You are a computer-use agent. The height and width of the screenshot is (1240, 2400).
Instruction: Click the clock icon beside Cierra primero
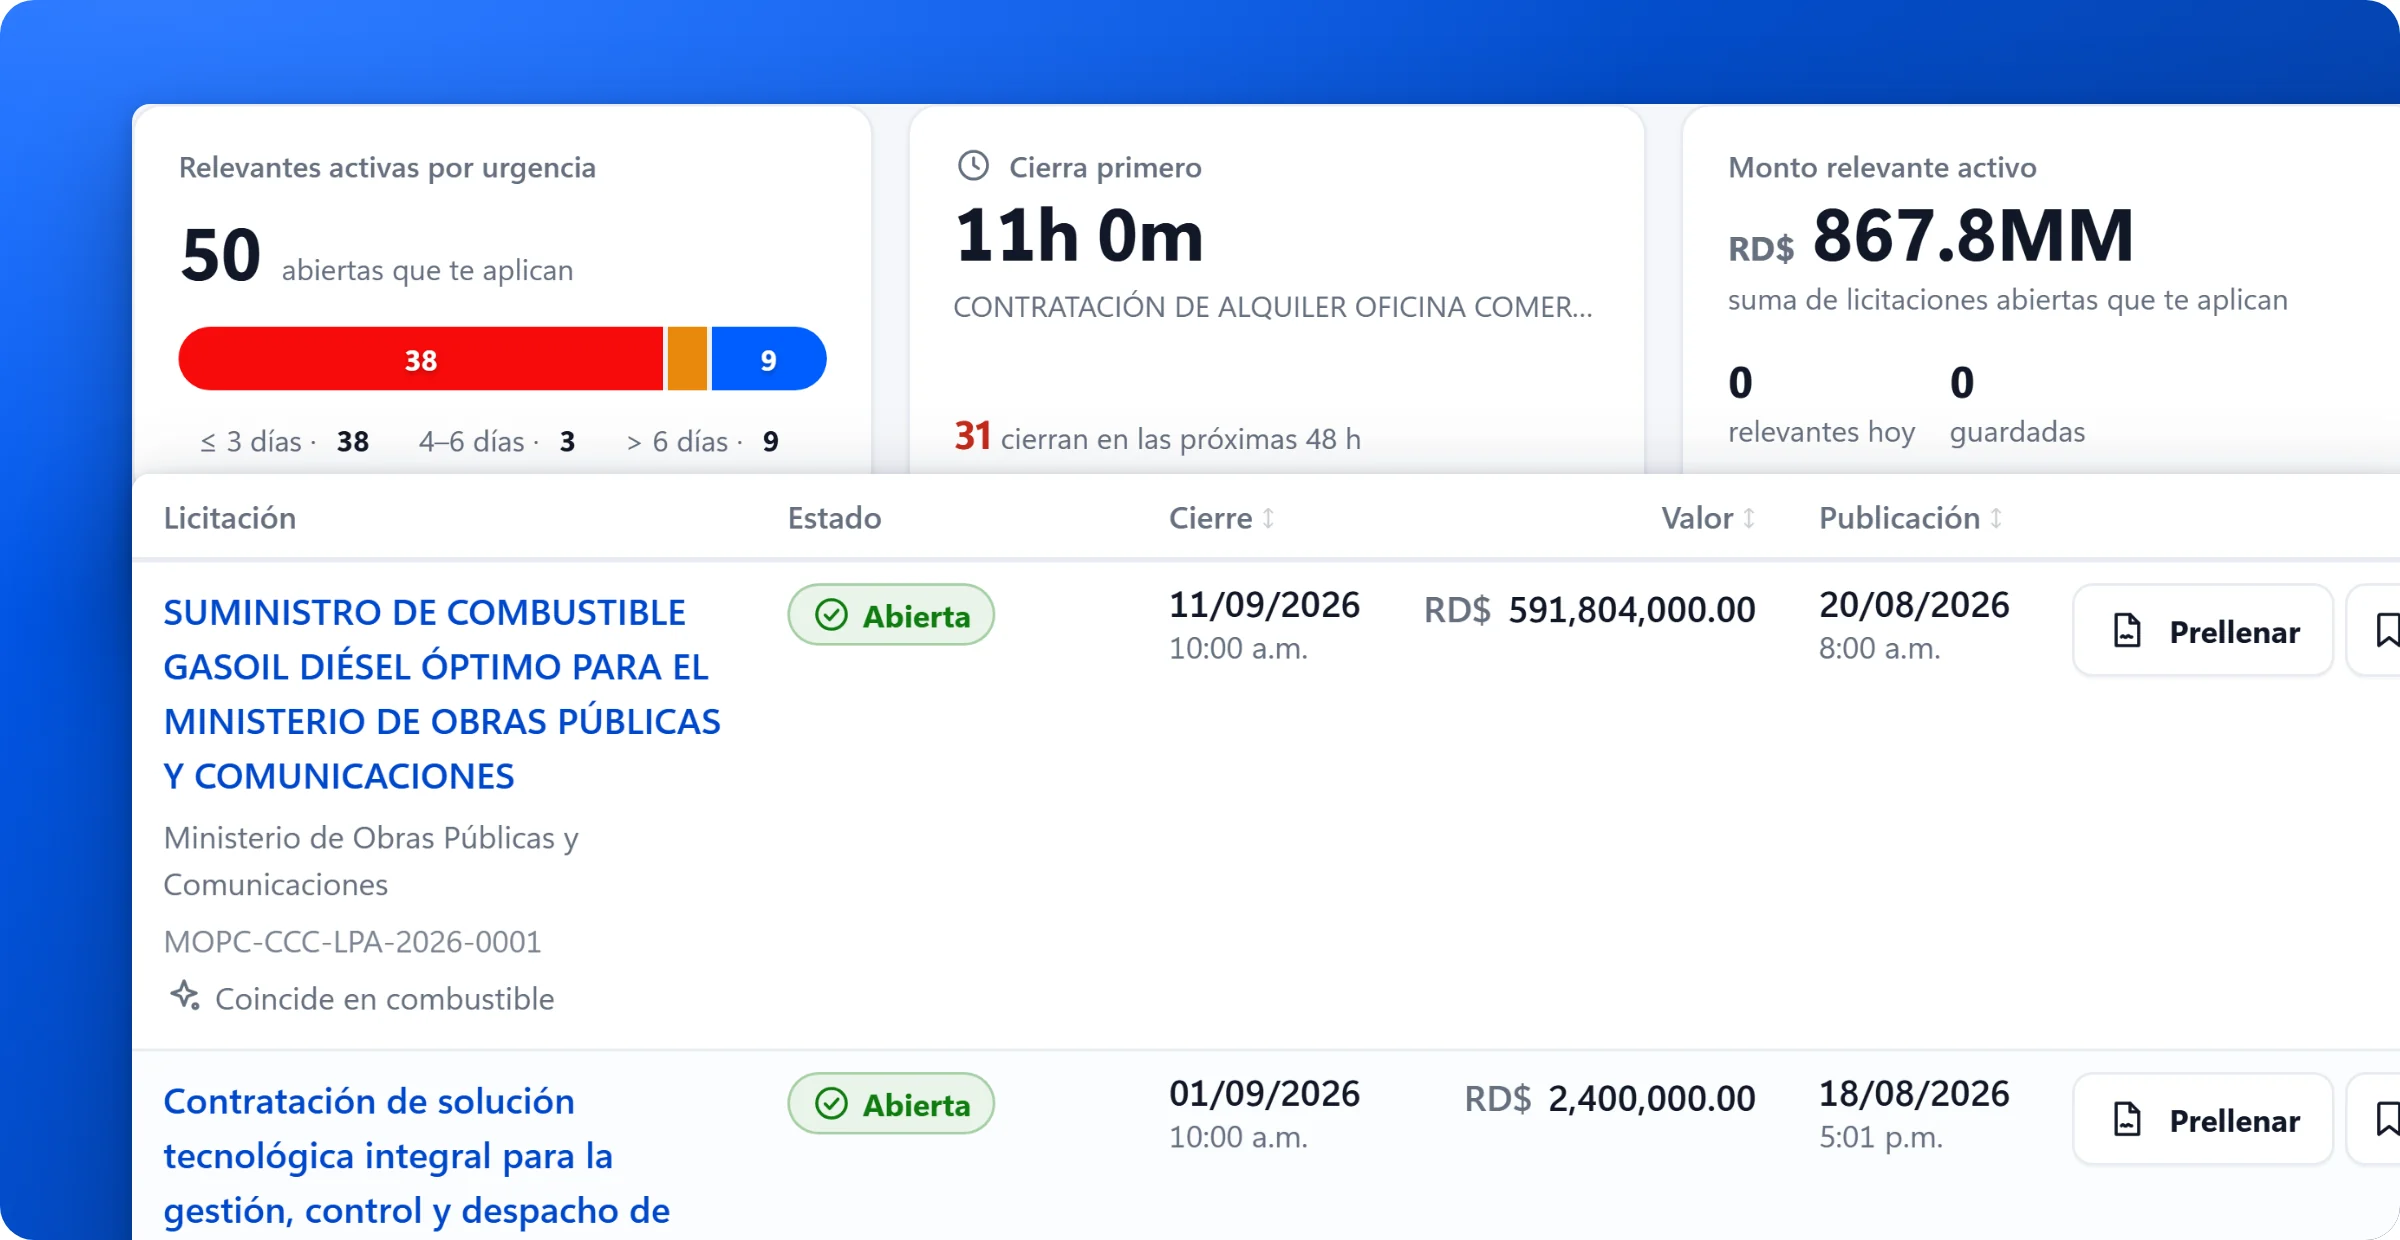click(x=973, y=166)
